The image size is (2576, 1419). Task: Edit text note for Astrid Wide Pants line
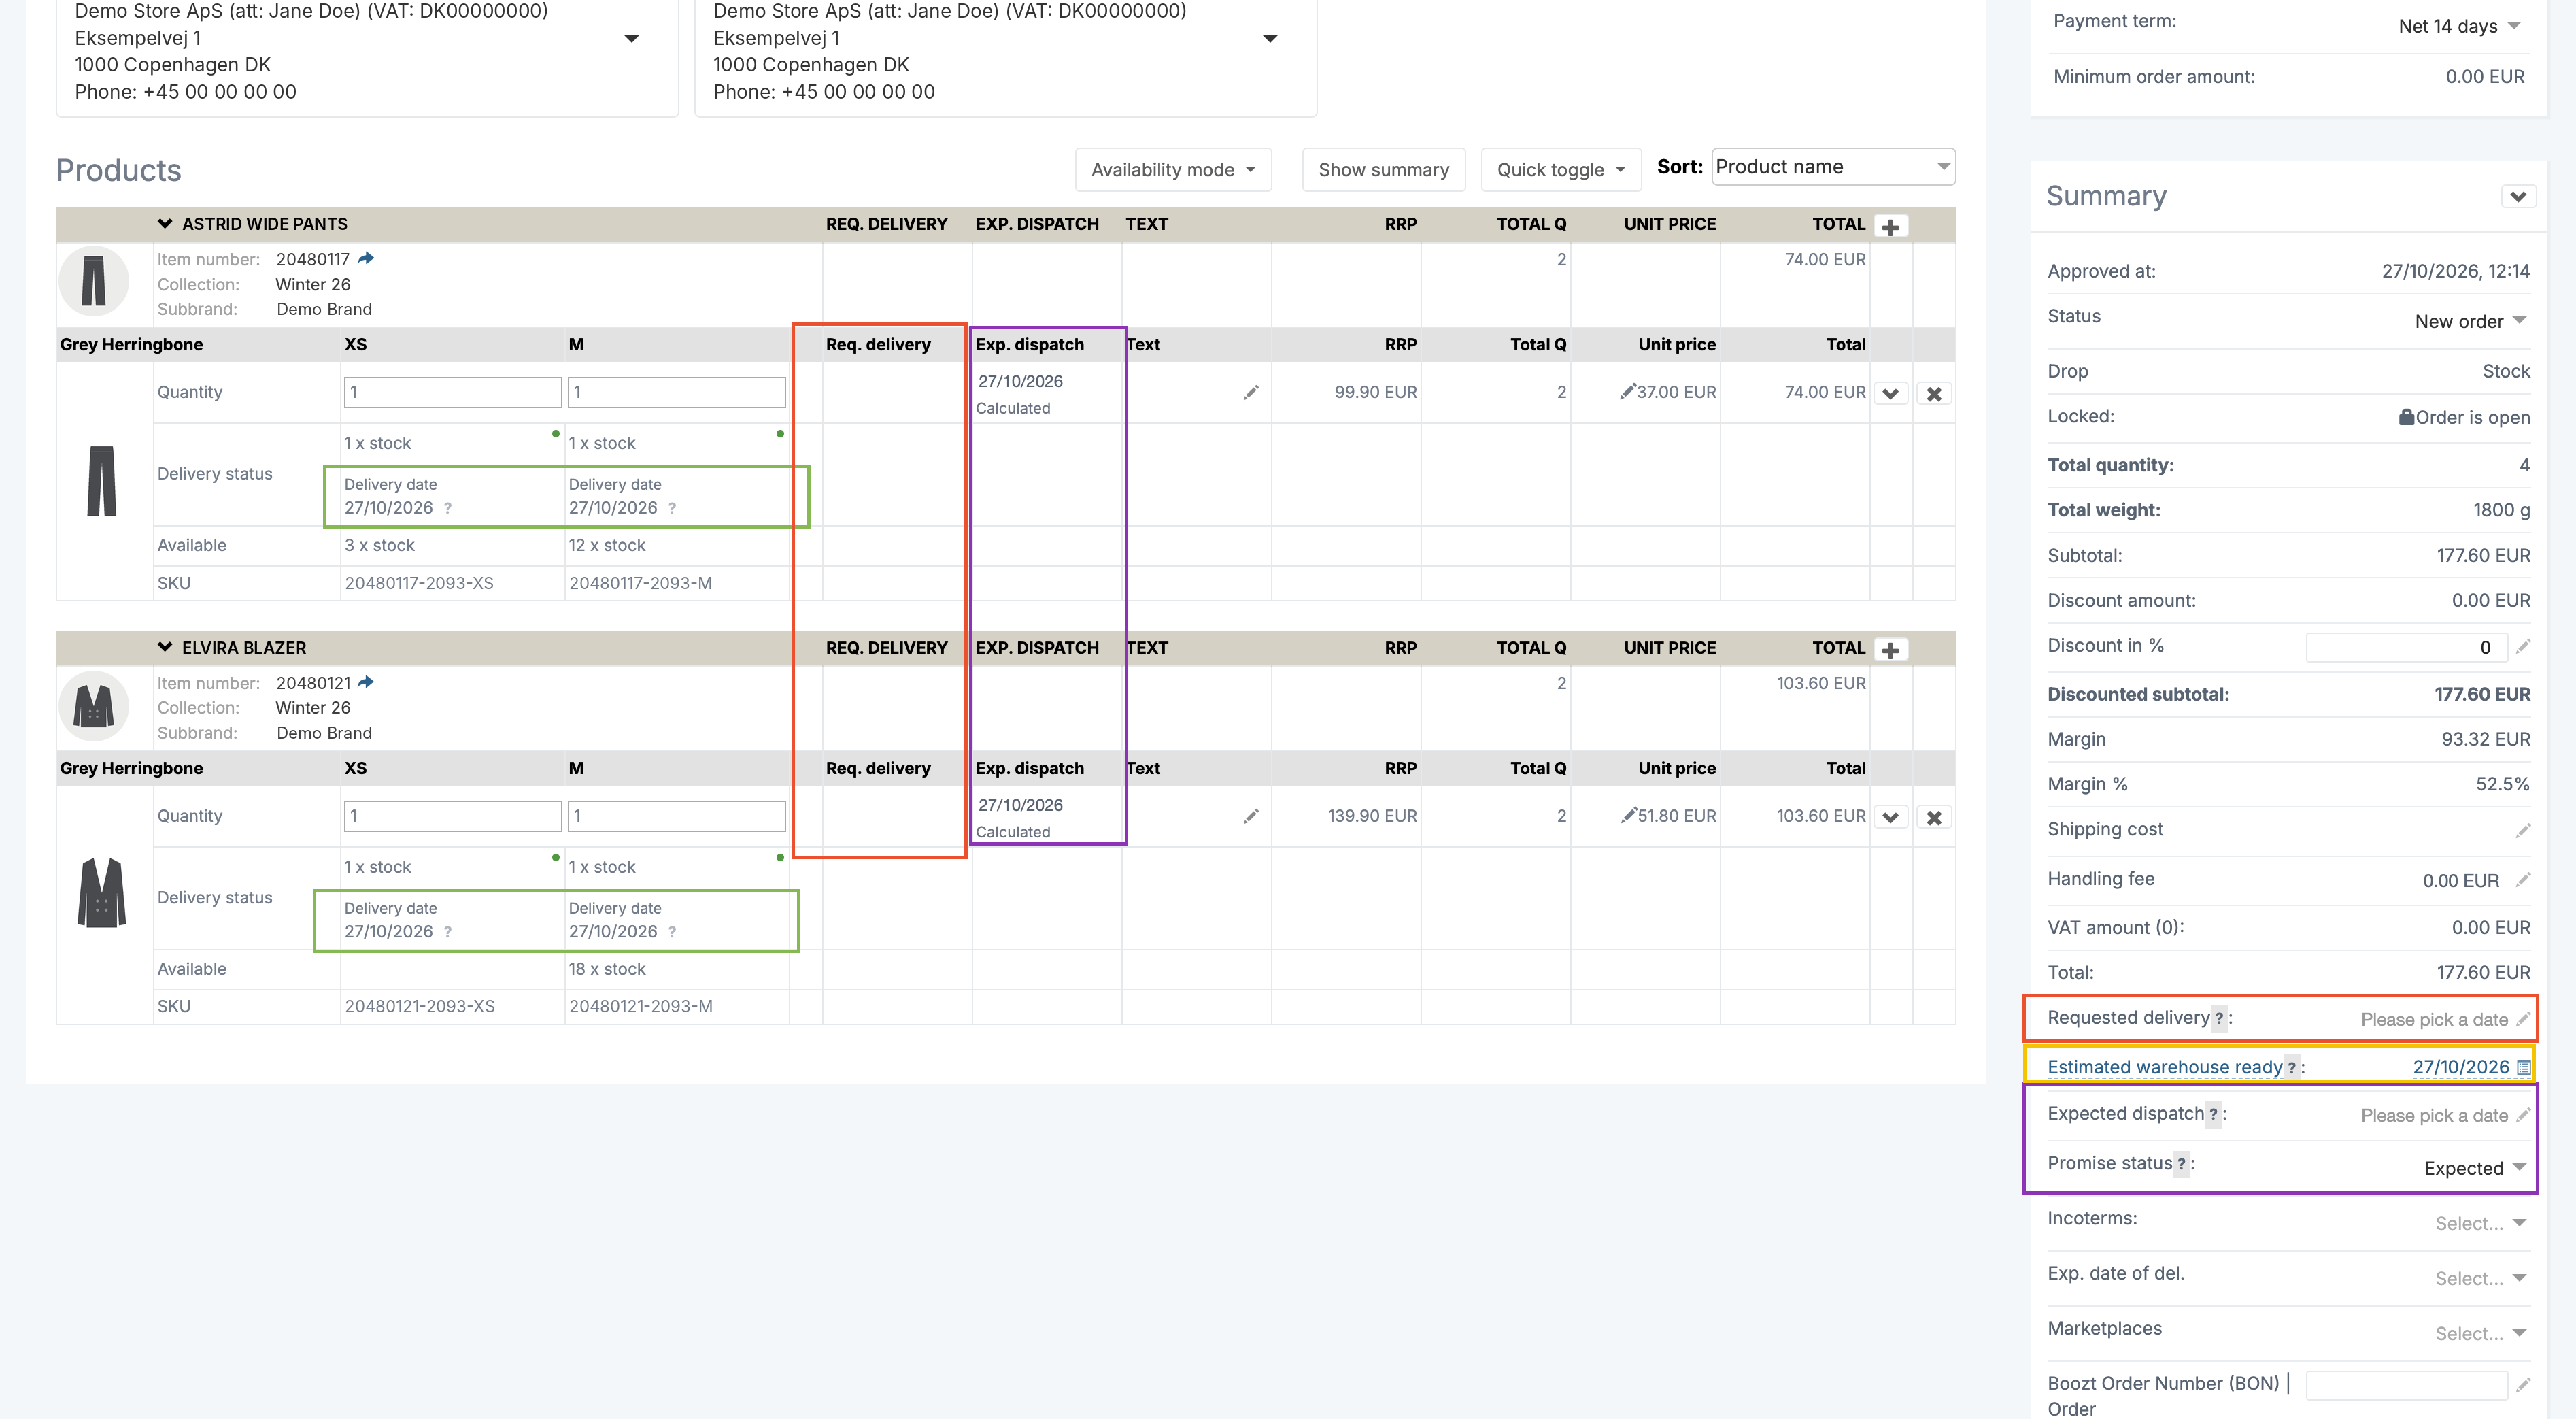coord(1251,393)
